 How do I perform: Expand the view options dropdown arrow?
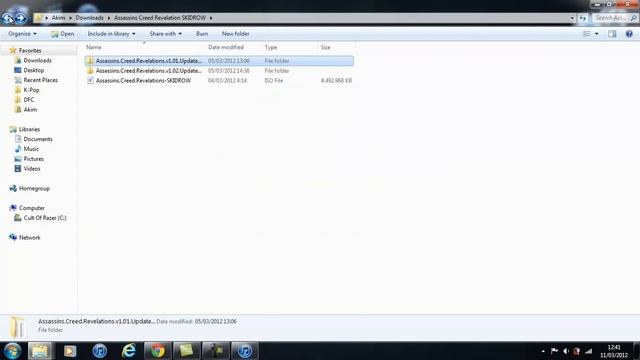(597, 34)
